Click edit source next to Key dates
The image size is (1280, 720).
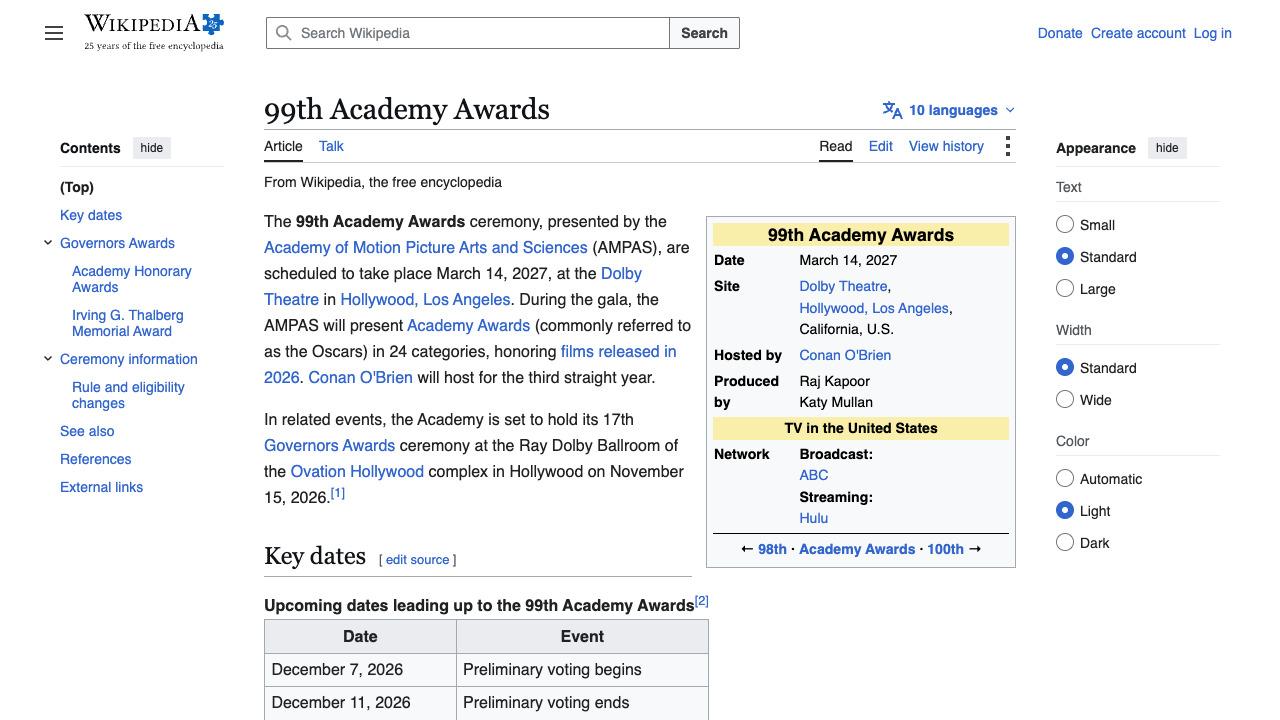pos(417,559)
